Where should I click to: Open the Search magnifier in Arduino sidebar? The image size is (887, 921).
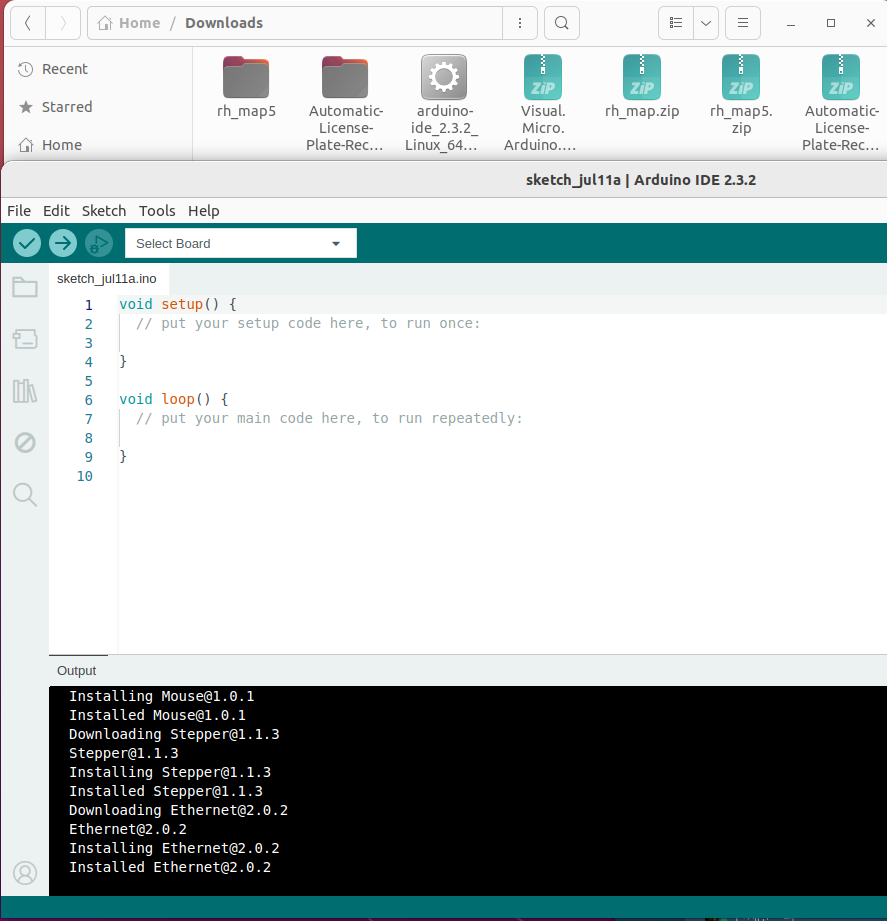pos(25,495)
